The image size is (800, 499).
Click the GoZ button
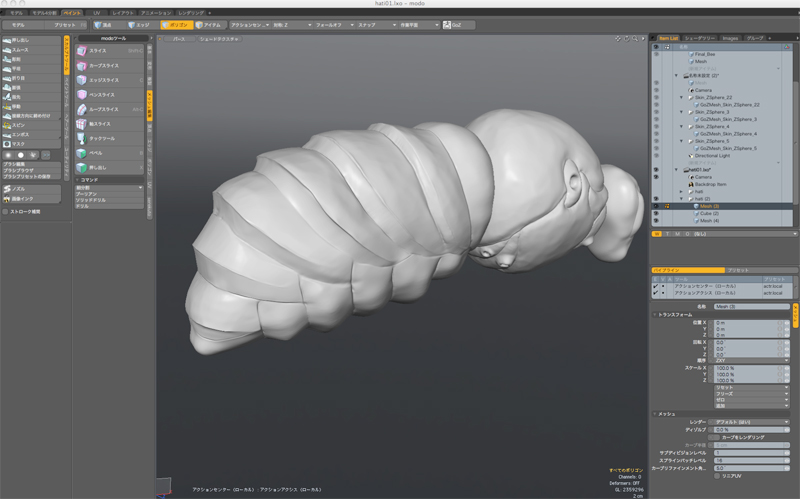[x=458, y=25]
